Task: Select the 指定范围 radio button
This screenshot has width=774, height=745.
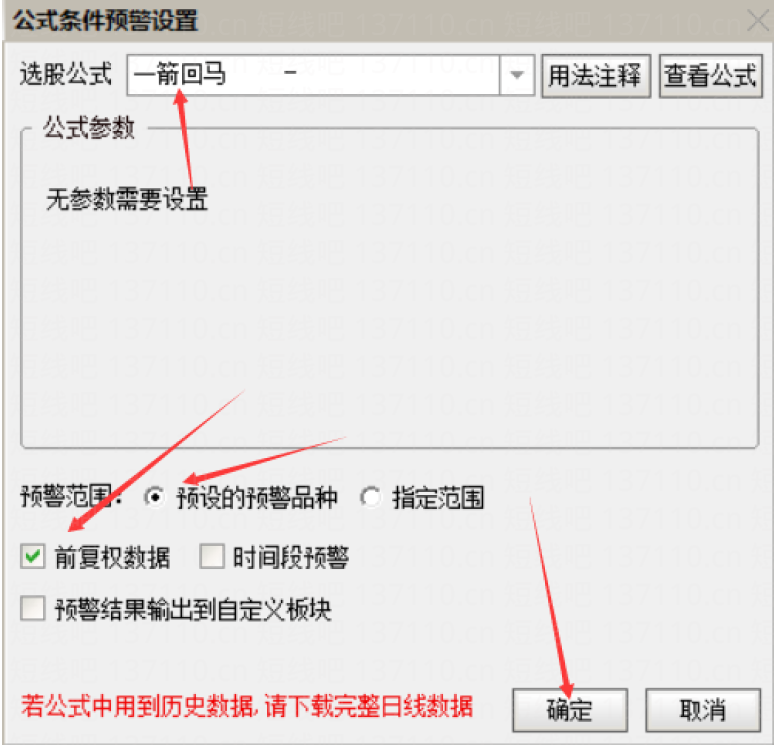Action: pyautogui.click(x=371, y=497)
